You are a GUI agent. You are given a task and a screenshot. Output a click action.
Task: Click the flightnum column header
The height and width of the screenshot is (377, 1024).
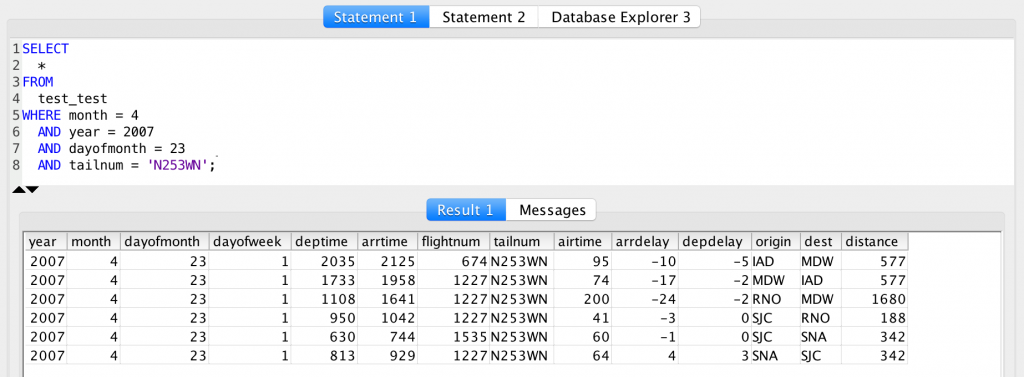click(454, 242)
